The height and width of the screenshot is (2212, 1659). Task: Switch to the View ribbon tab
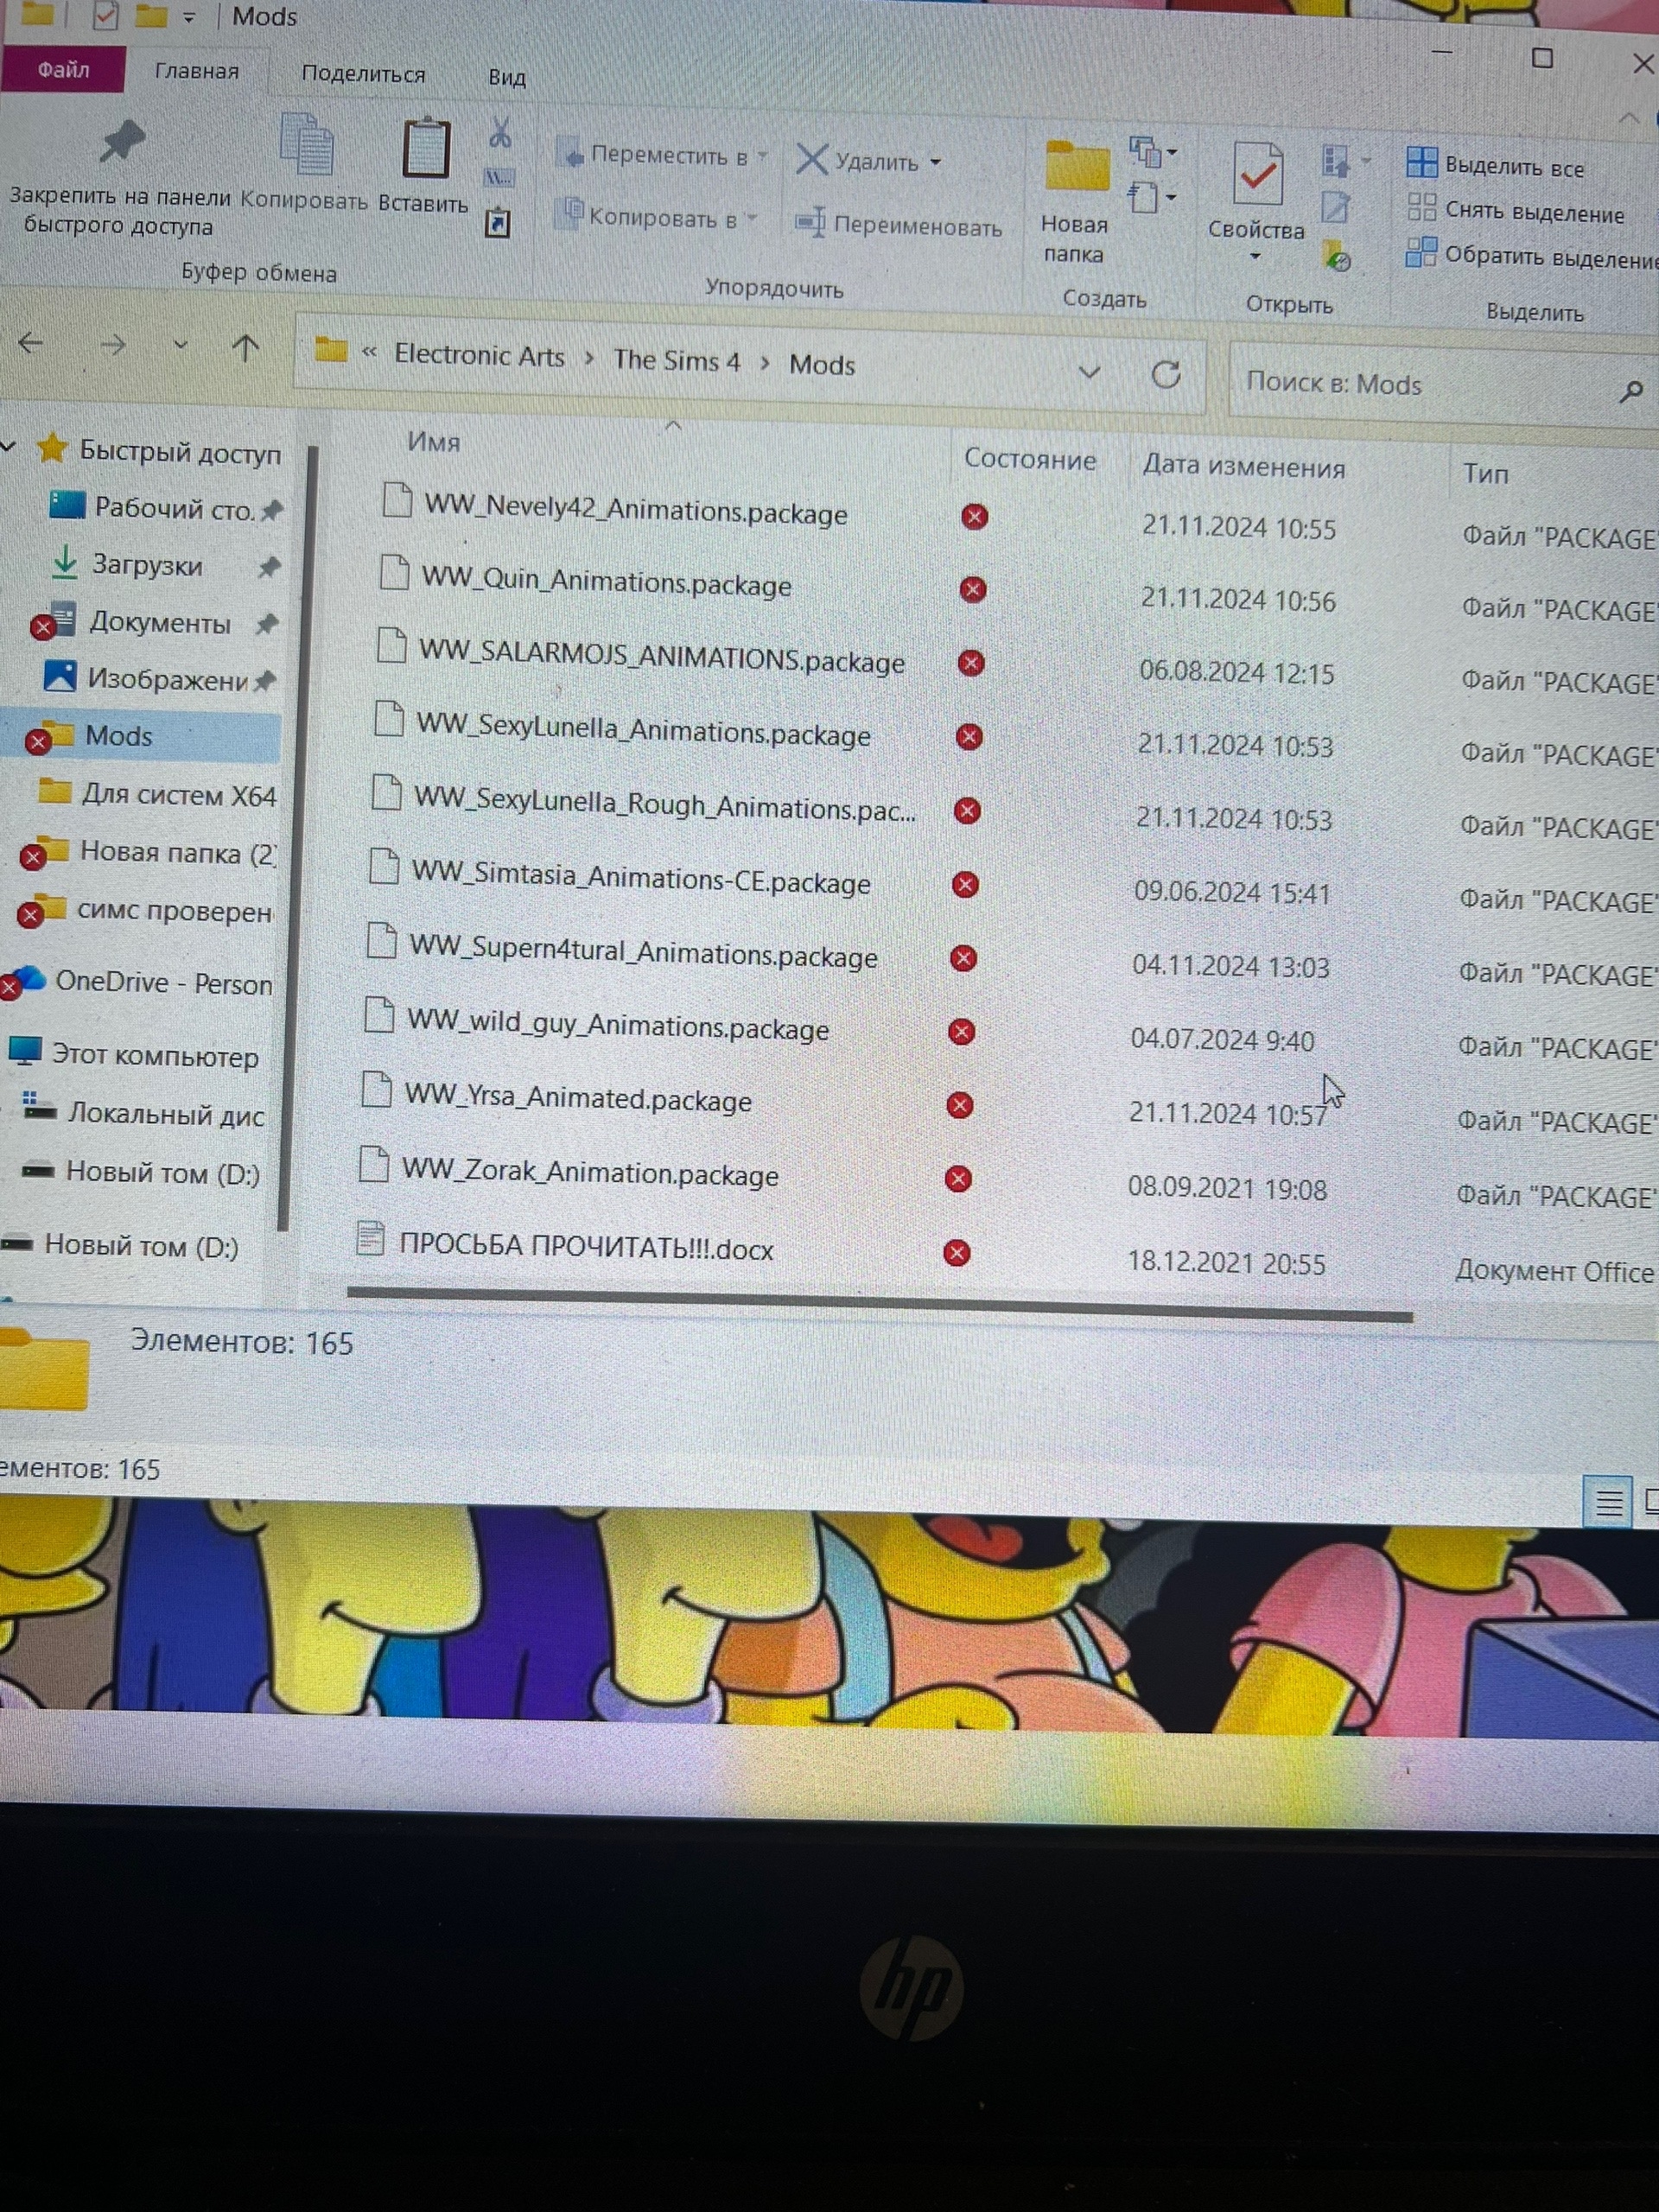[506, 77]
